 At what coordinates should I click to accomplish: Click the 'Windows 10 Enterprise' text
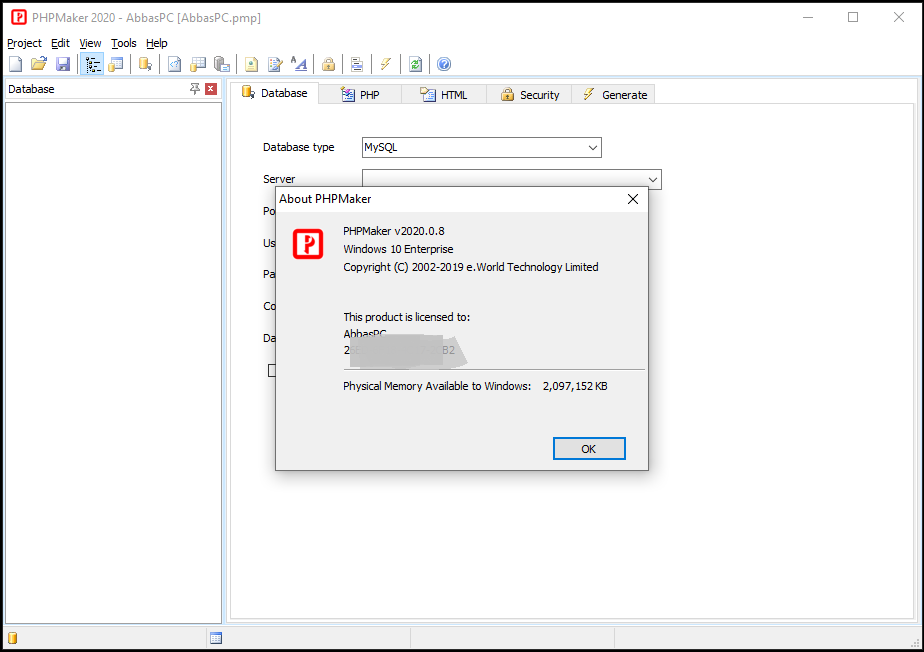coord(398,249)
